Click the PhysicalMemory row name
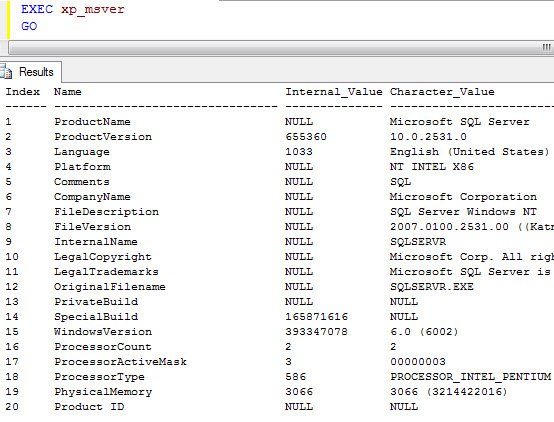554x422 pixels. (x=103, y=392)
